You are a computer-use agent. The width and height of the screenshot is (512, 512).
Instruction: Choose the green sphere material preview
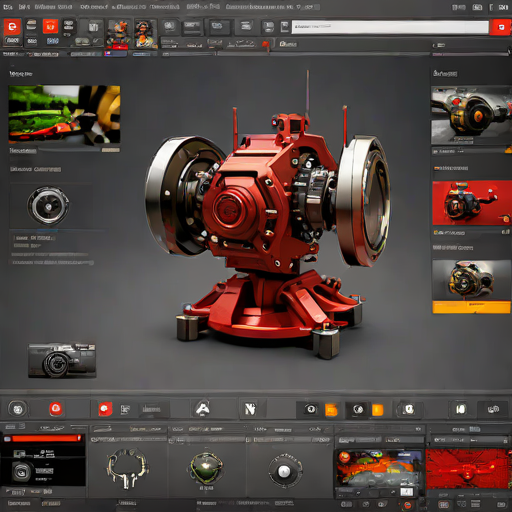tap(206, 468)
